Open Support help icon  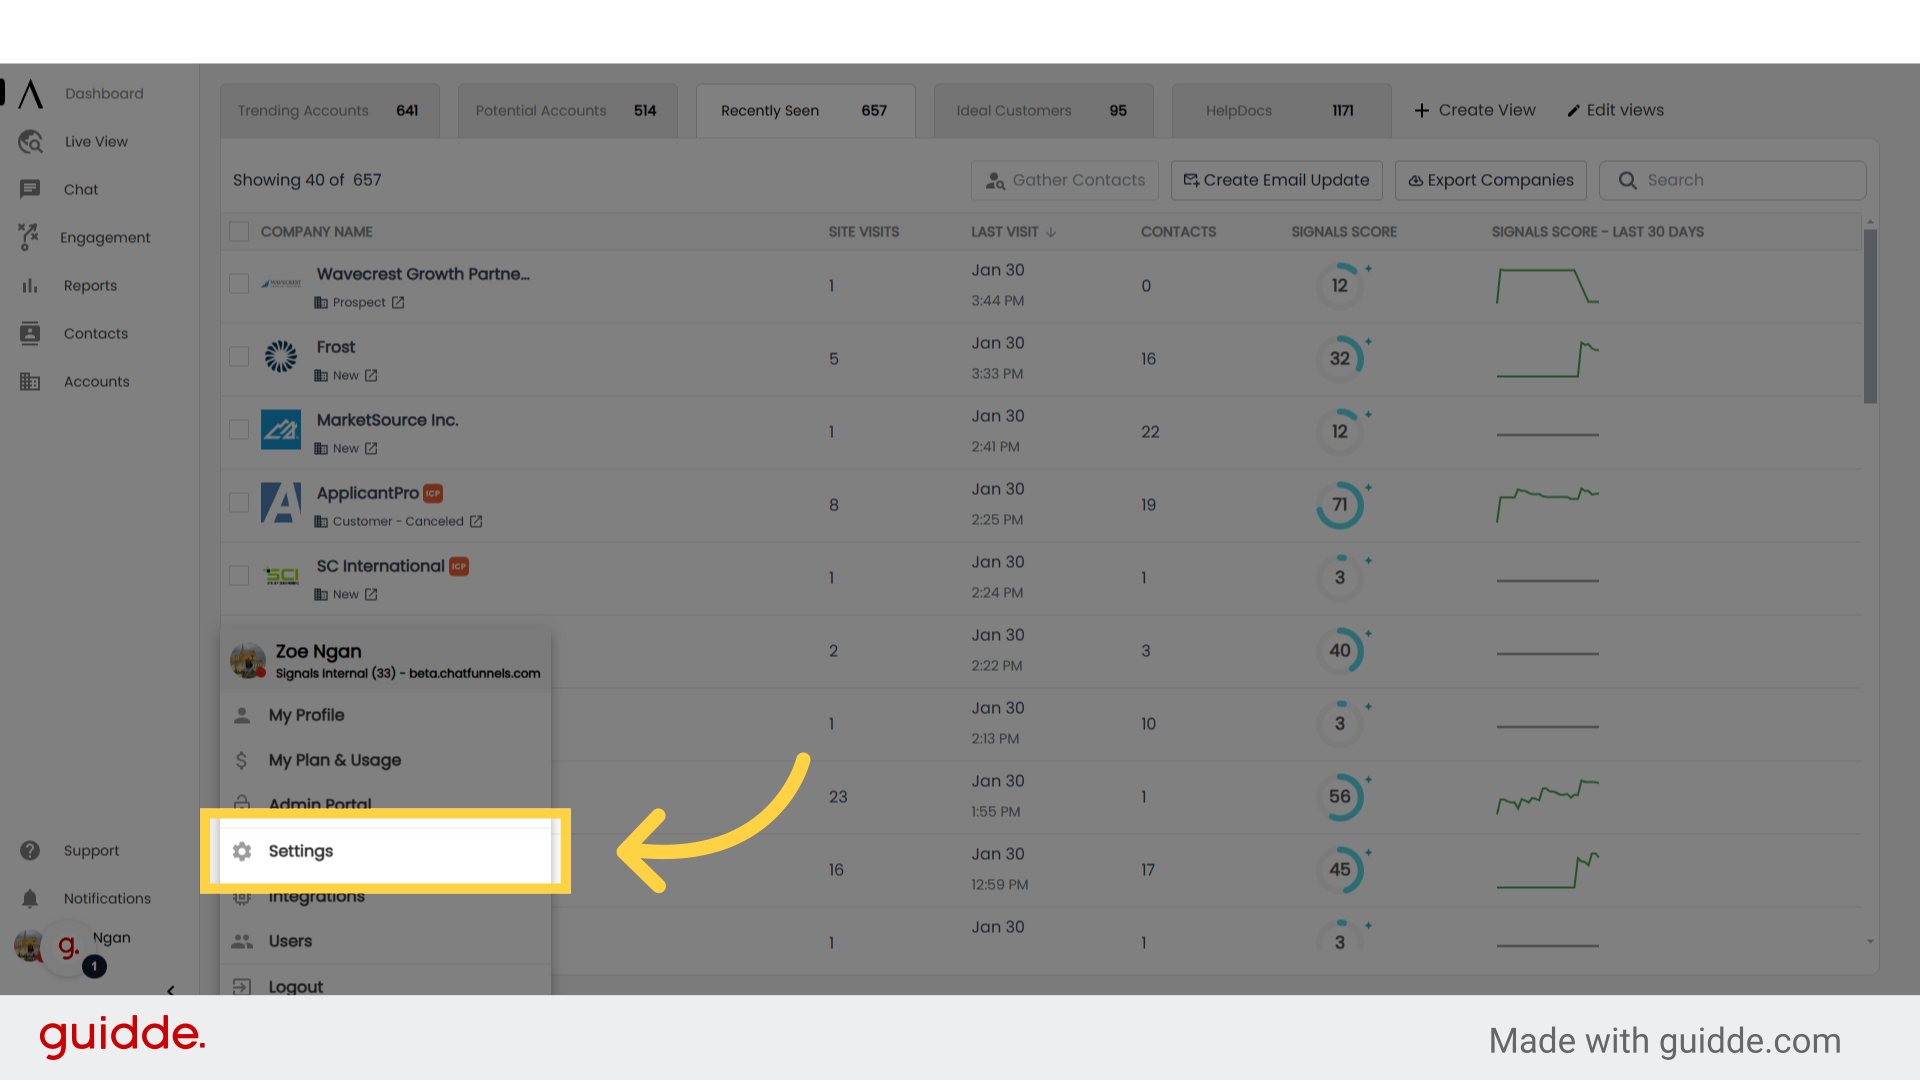(30, 851)
